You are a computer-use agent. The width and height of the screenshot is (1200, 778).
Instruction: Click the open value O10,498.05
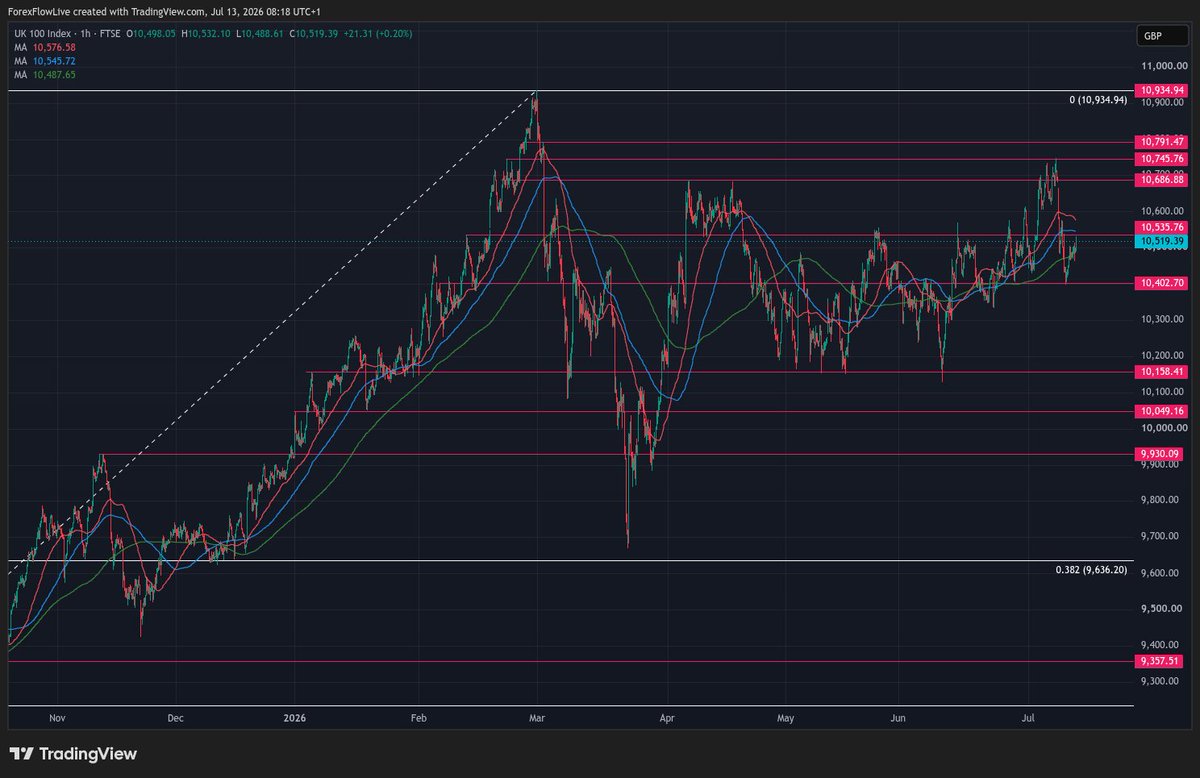pos(151,34)
